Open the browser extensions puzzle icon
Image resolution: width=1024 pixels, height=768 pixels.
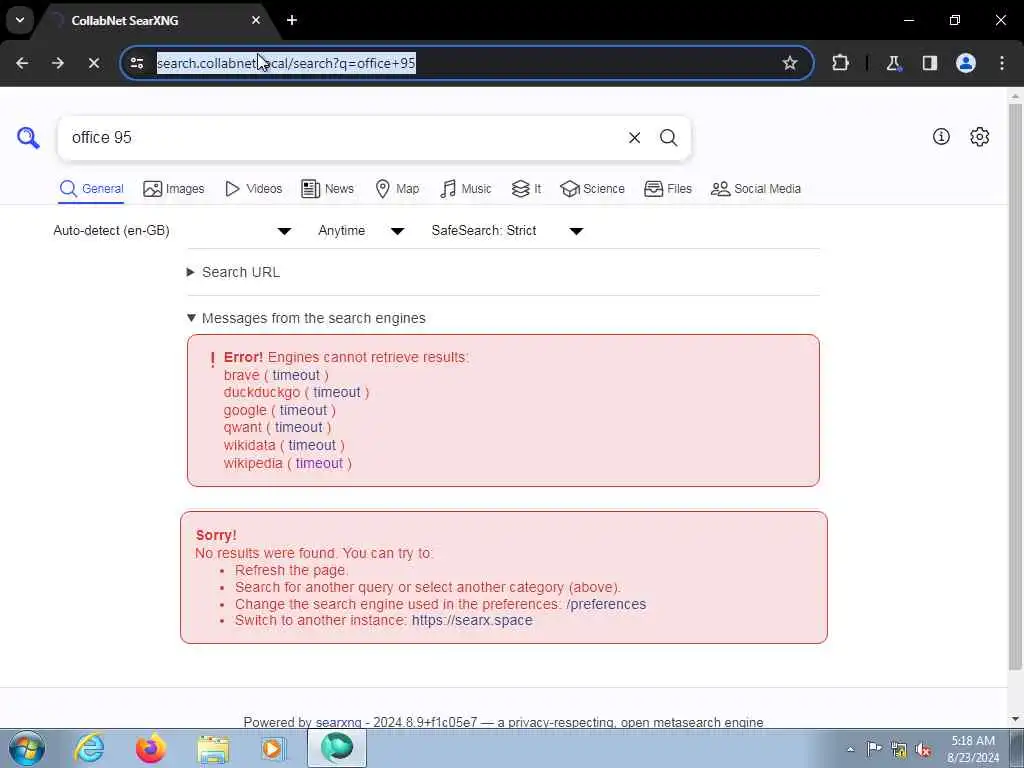(840, 63)
